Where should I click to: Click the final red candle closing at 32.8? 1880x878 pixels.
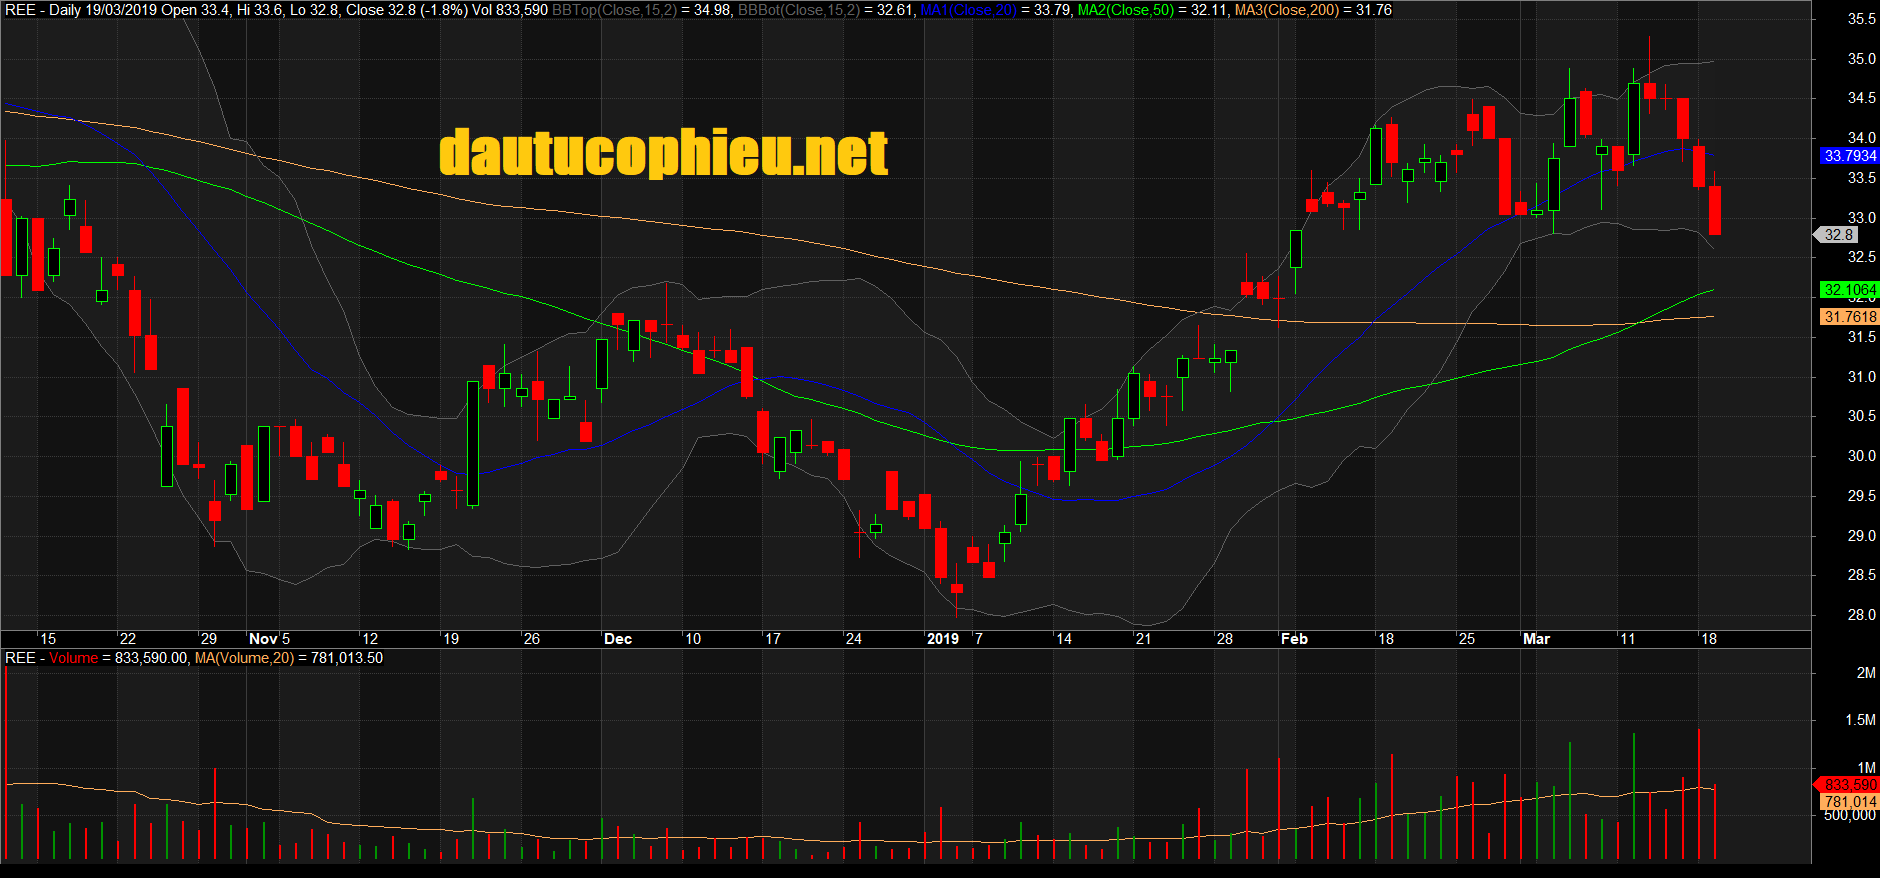point(1715,210)
